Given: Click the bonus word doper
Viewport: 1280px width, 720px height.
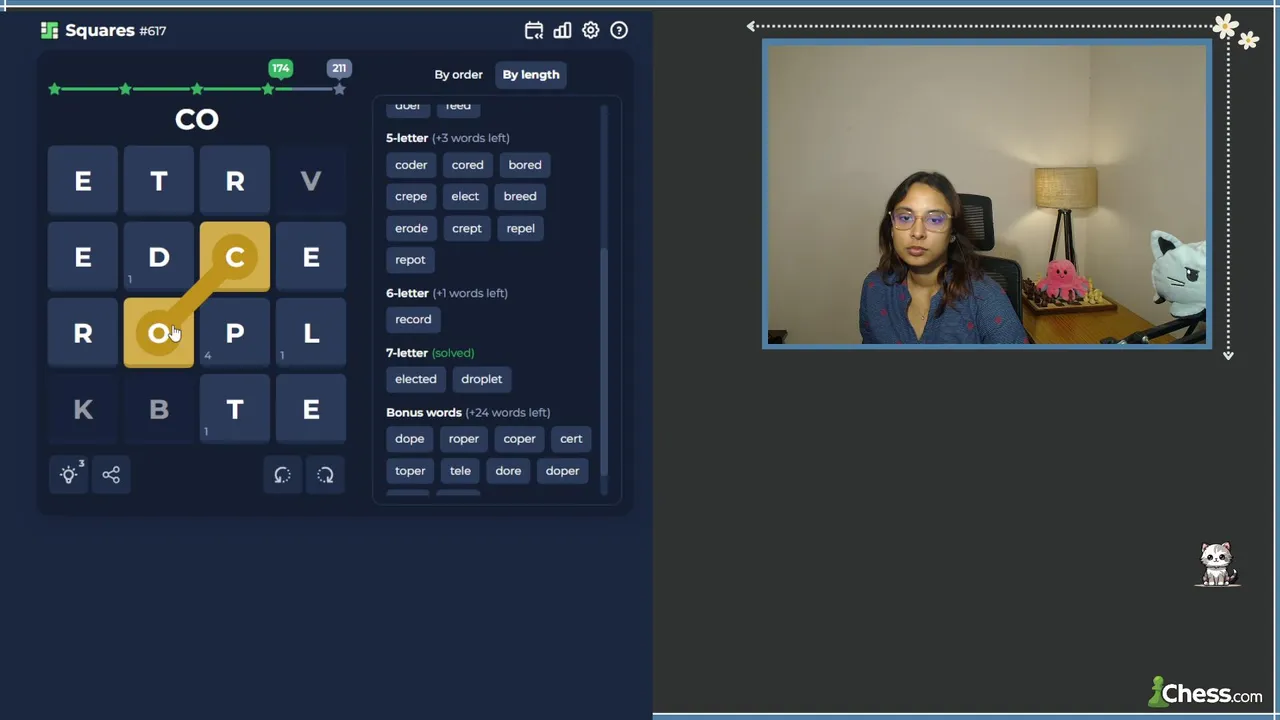Looking at the screenshot, I should [562, 471].
